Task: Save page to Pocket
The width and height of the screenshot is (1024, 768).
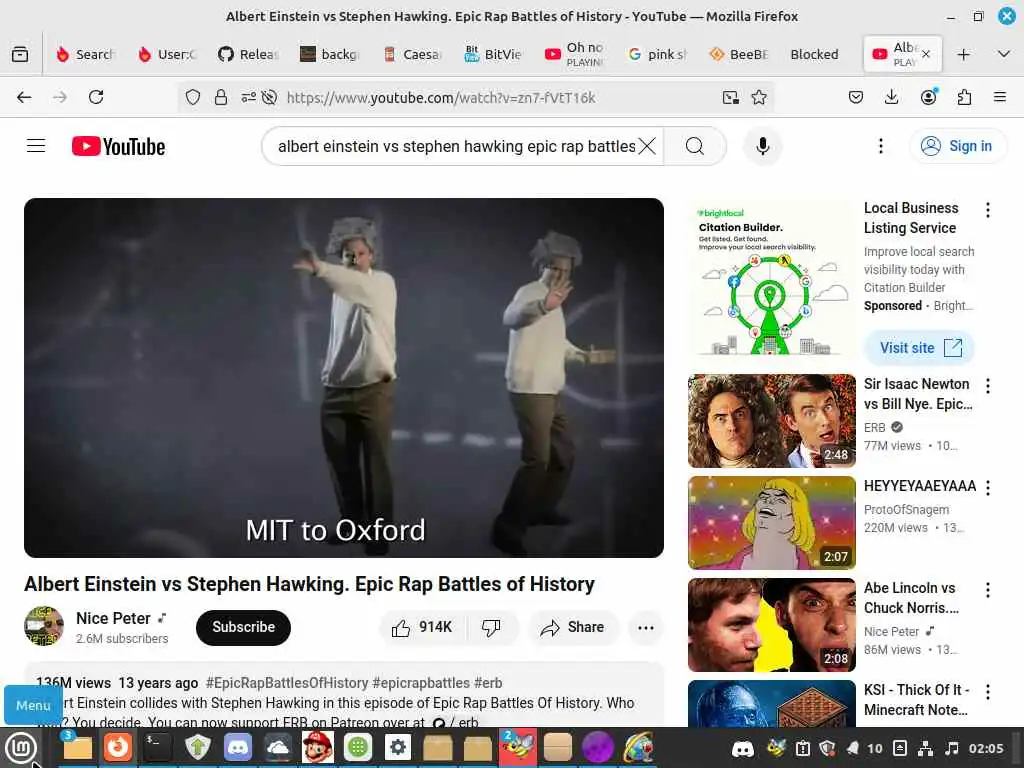Action: [856, 97]
